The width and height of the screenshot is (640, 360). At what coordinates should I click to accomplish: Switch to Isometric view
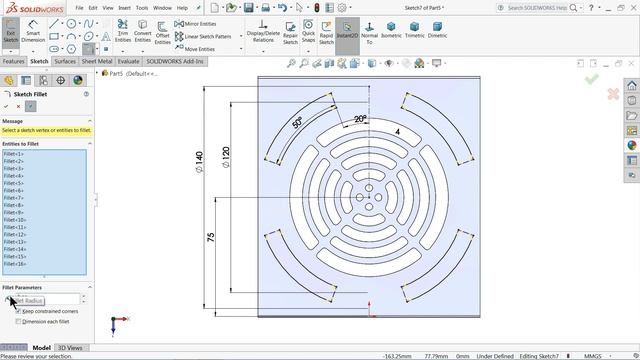391,30
